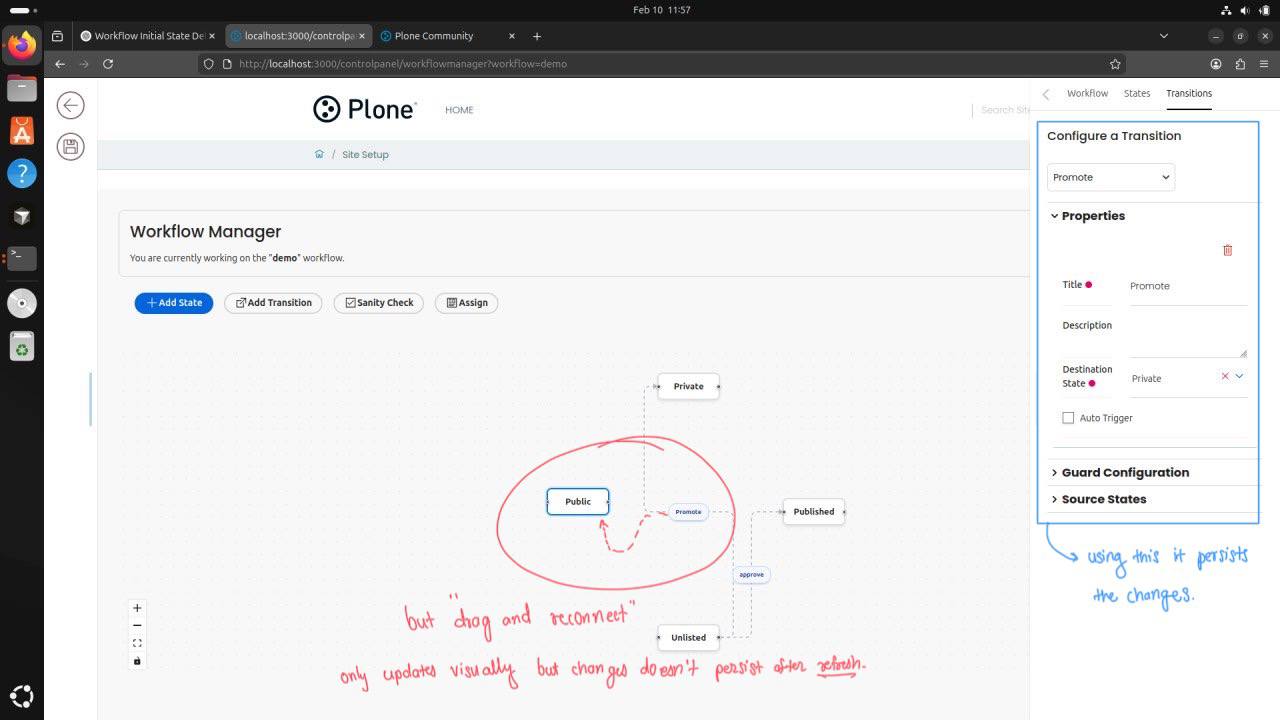Open the Destination State dropdown arrow
This screenshot has width=1280, height=720.
tap(1239, 377)
